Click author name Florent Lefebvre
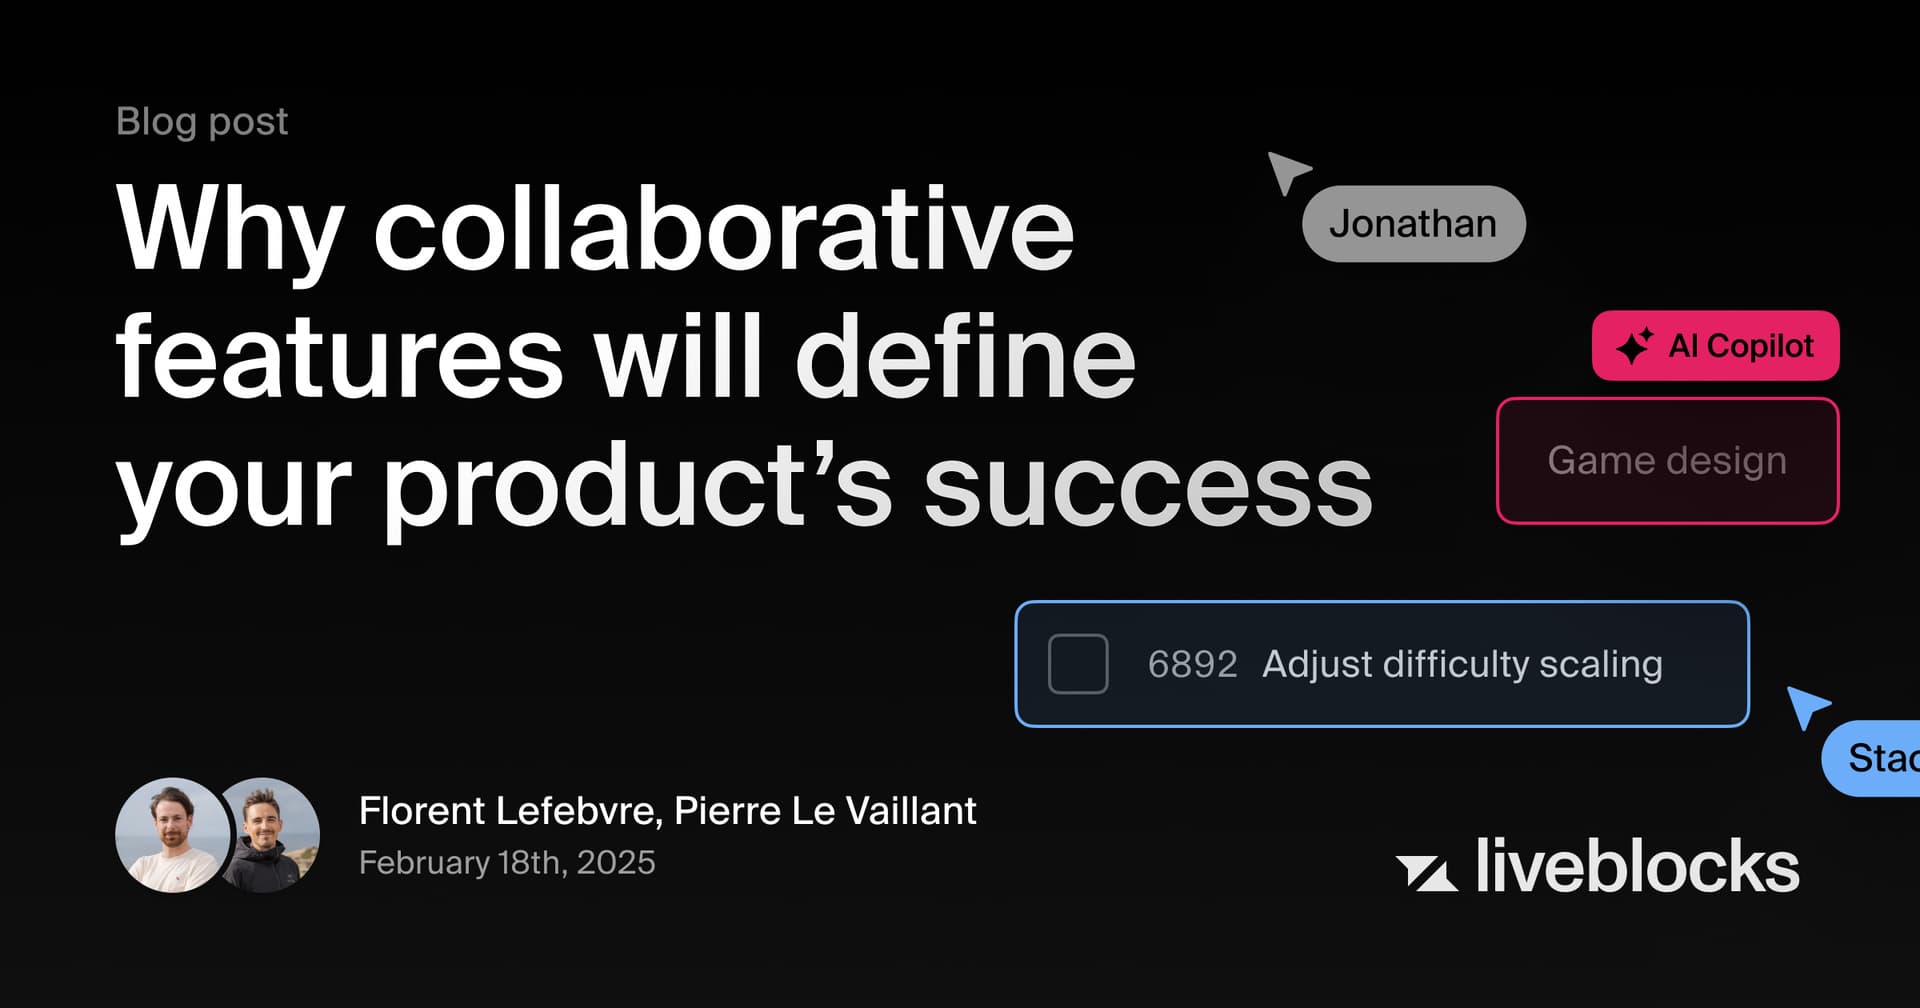The image size is (1920, 1008). click(509, 811)
